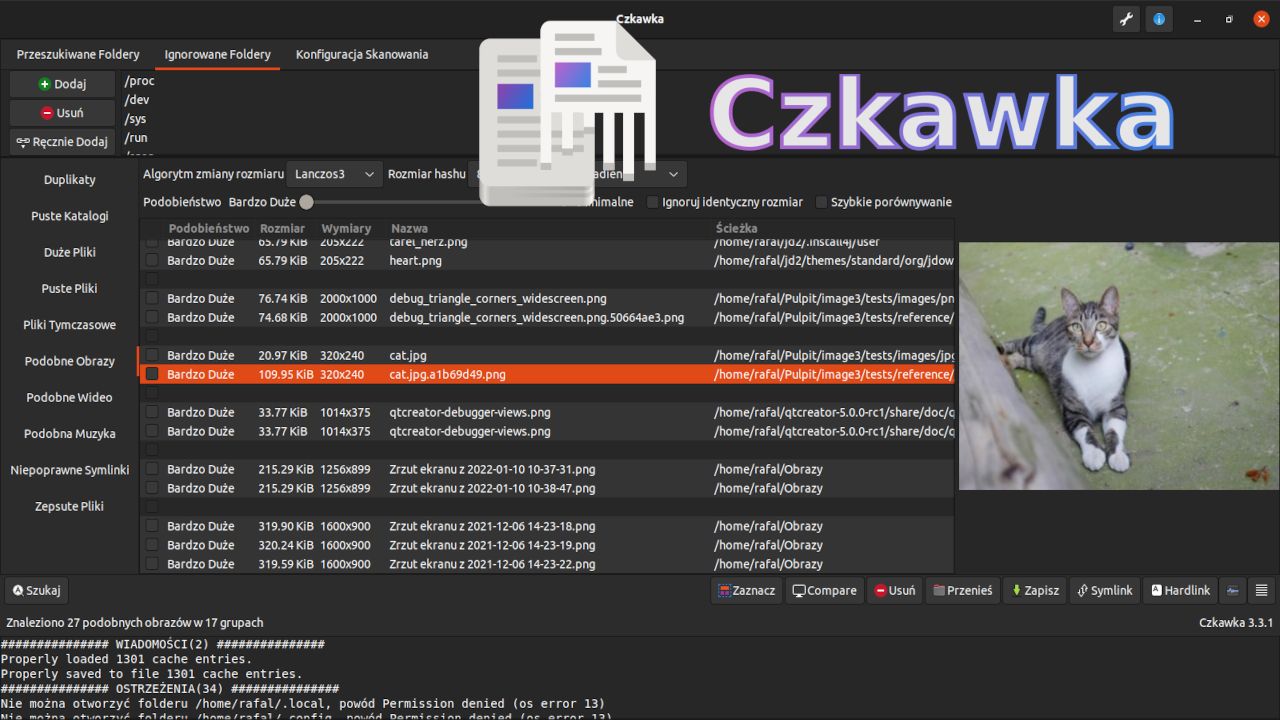The image size is (1280, 720).
Task: Select Podobne Obrazy tool
Action: point(70,361)
